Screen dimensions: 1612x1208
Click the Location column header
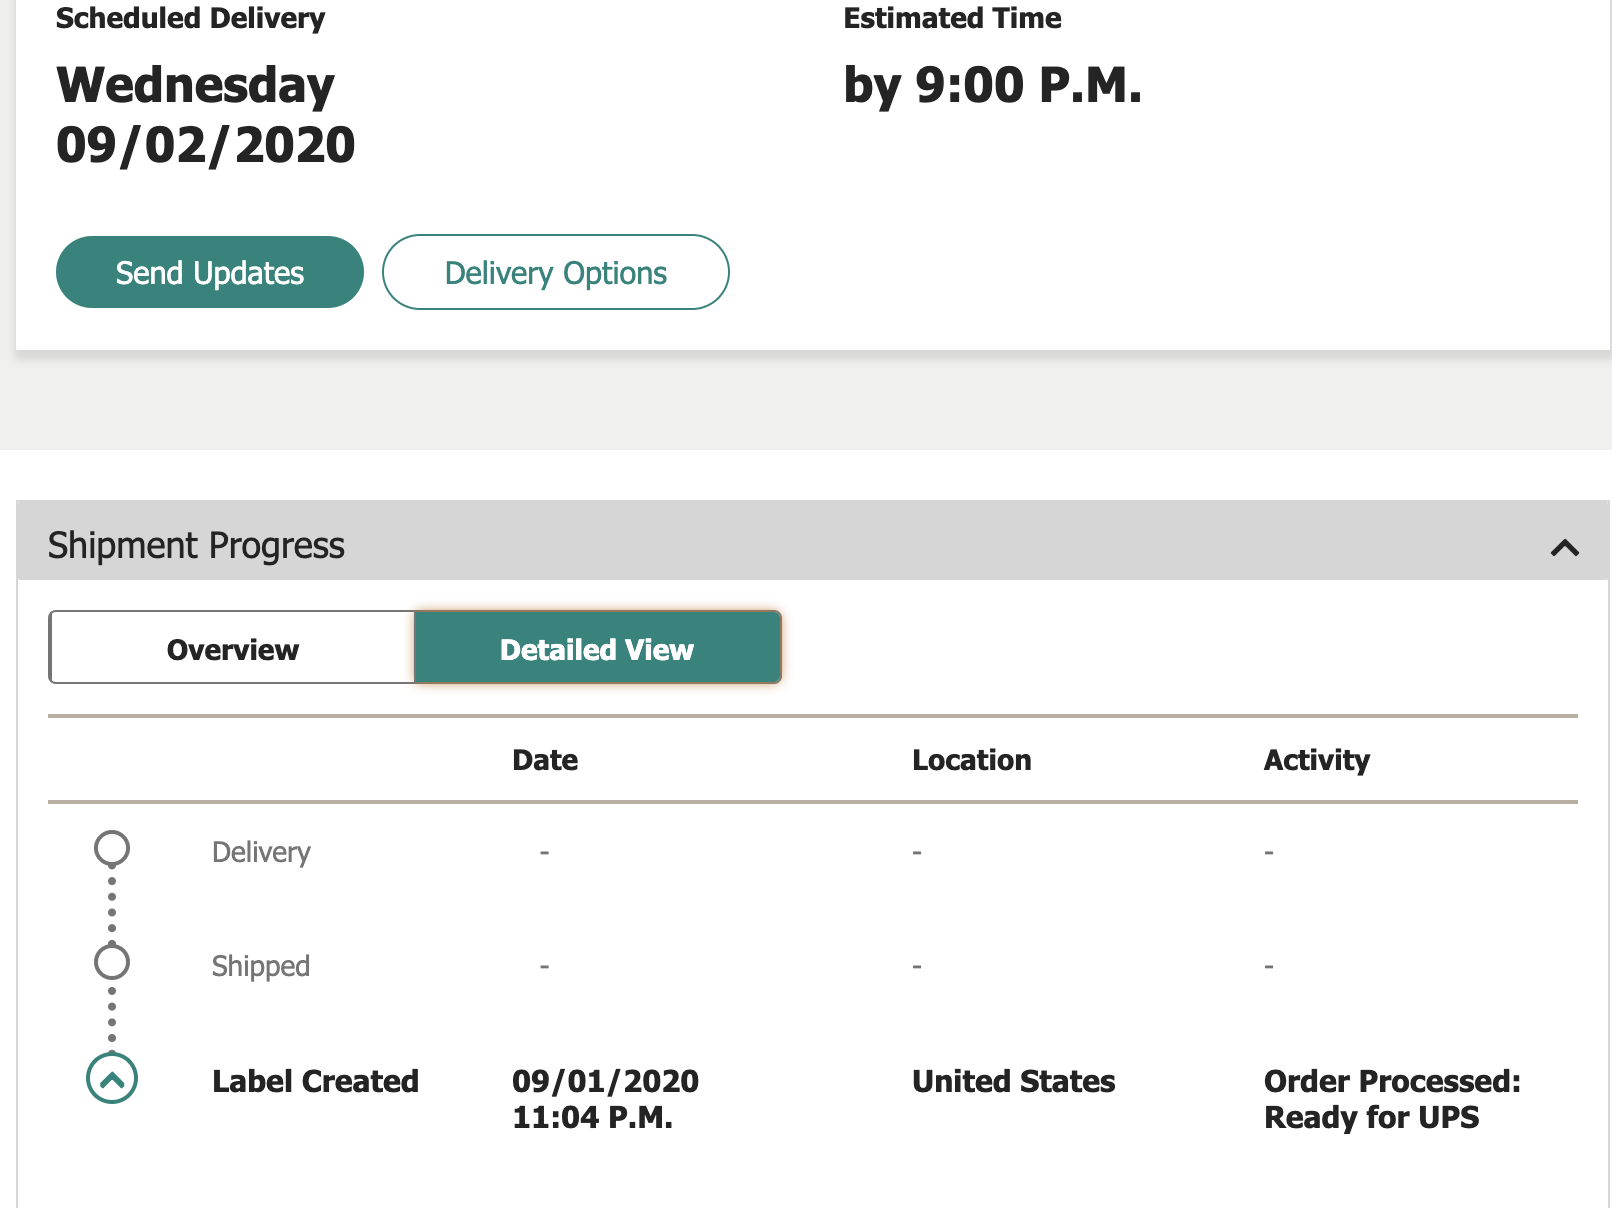[x=971, y=760]
